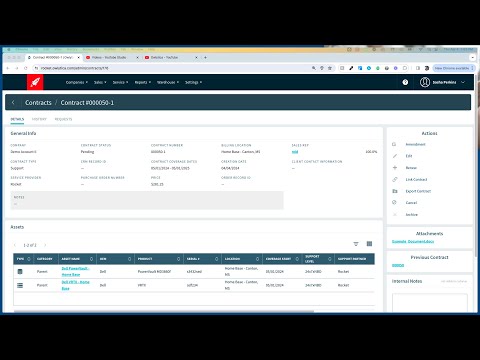Click the sales rep name link
This screenshot has width=480, height=360.
click(x=295, y=152)
